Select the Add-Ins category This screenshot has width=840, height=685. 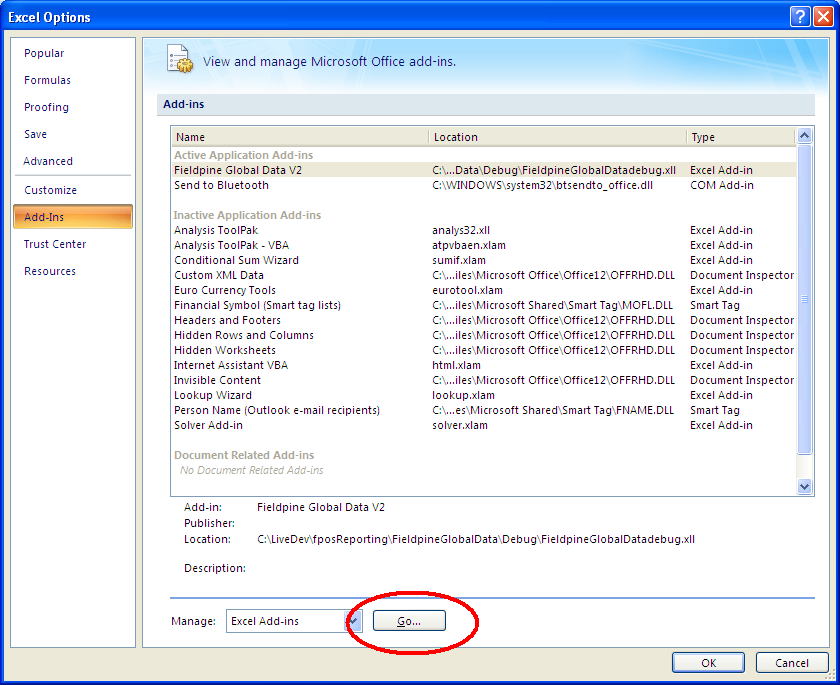pos(73,216)
